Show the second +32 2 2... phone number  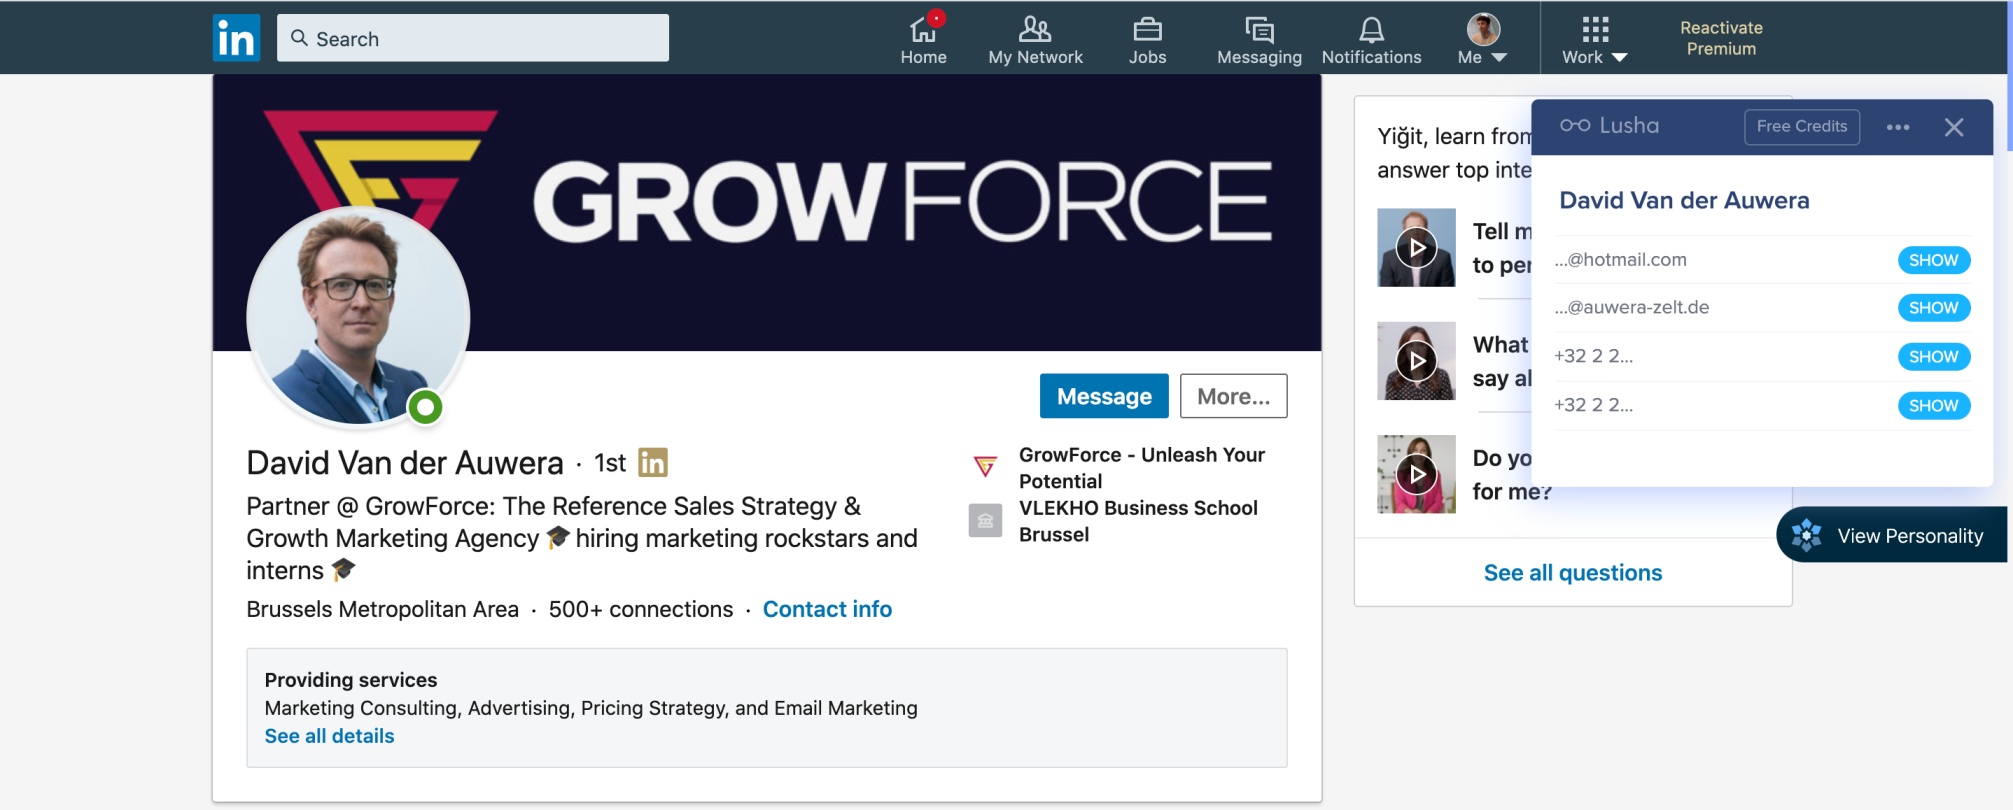click(1933, 406)
